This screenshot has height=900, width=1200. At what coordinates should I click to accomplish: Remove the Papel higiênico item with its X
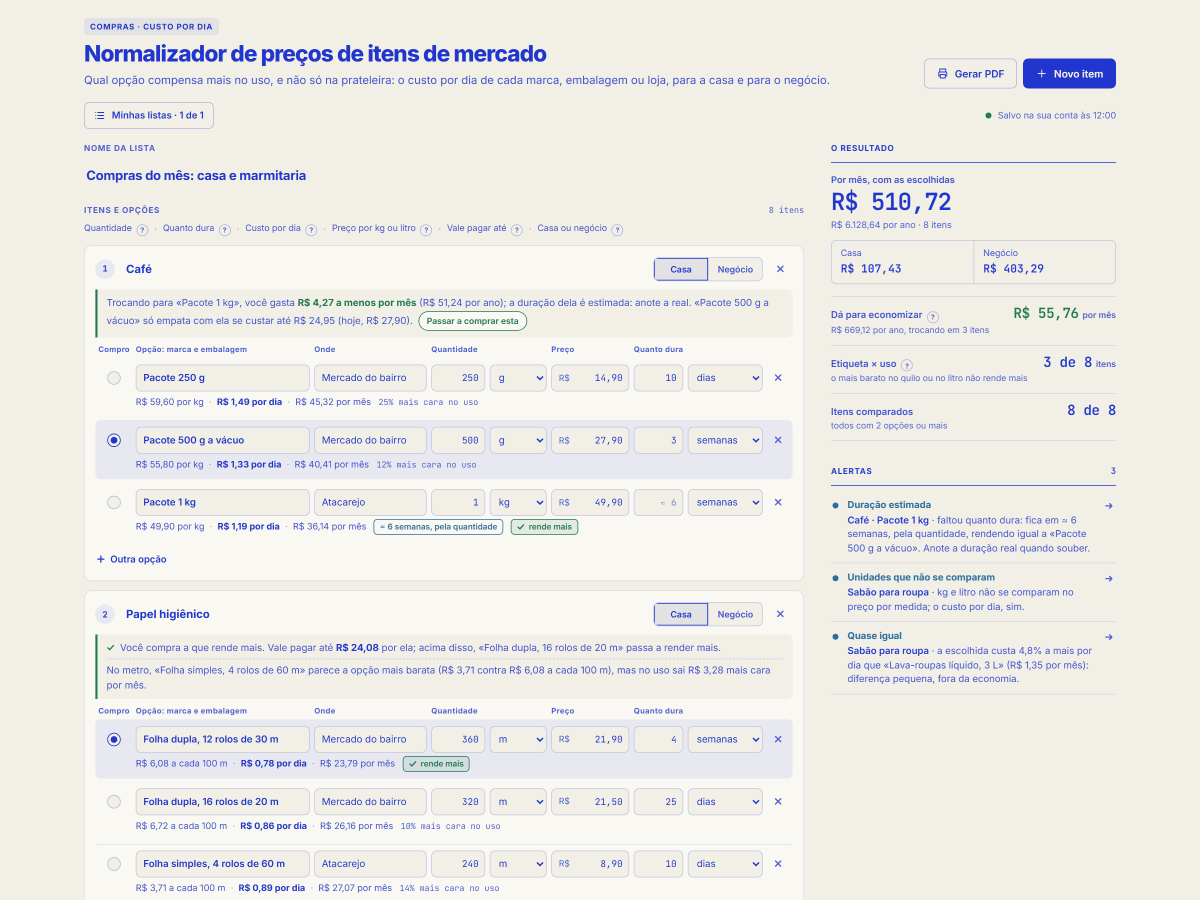781,614
